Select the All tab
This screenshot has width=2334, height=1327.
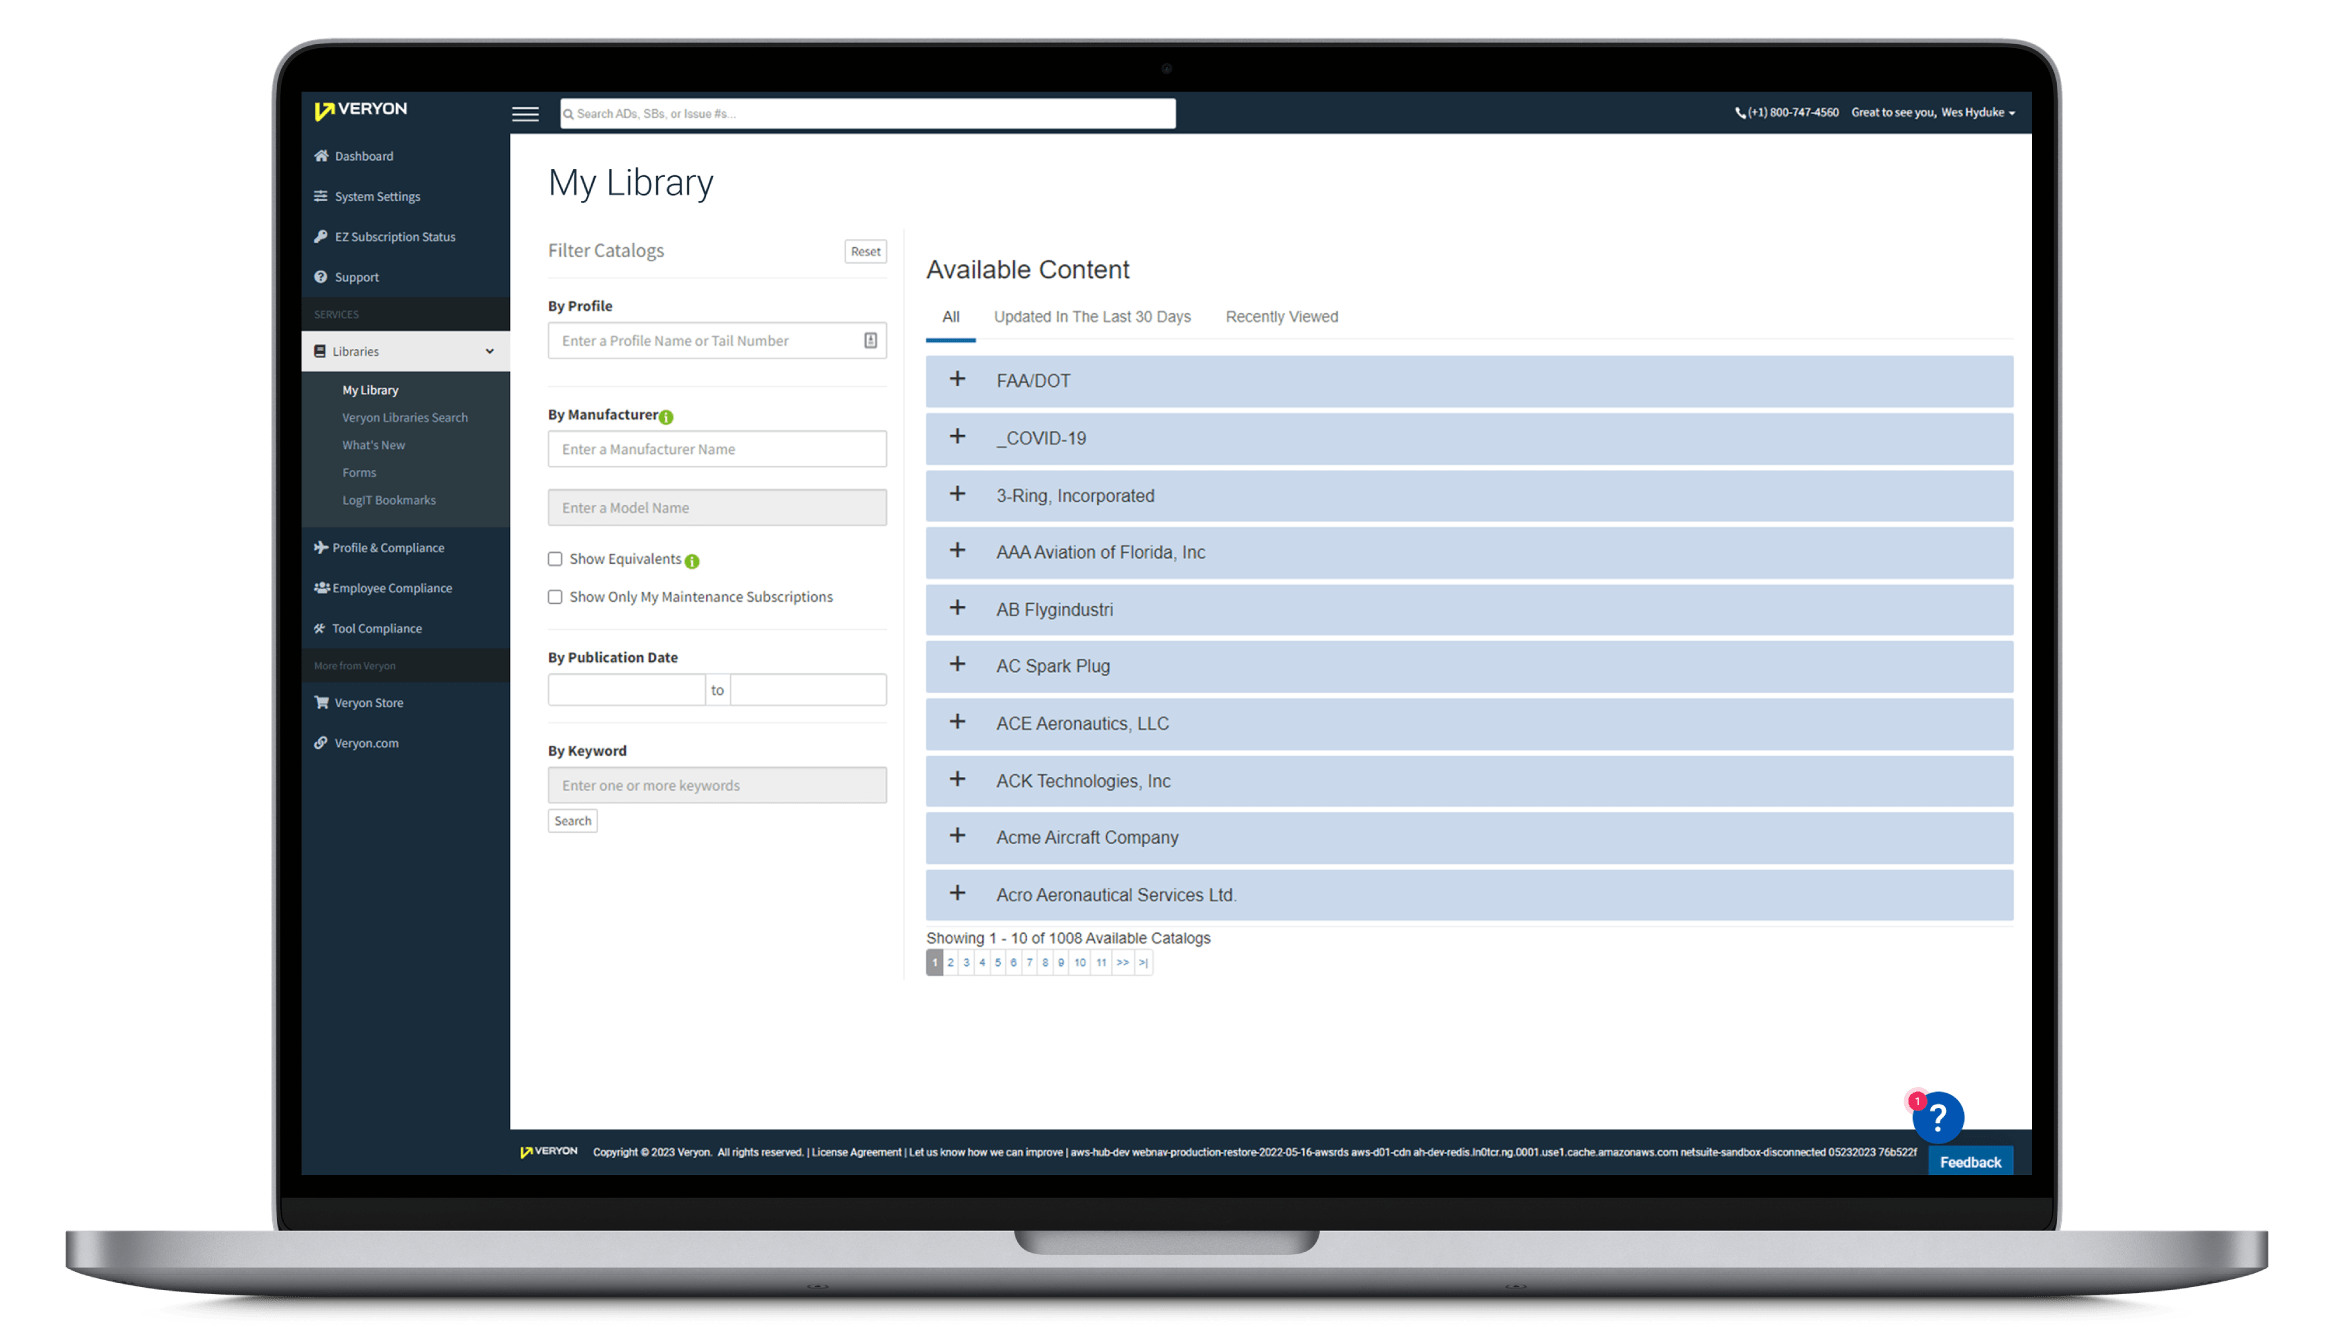click(950, 317)
